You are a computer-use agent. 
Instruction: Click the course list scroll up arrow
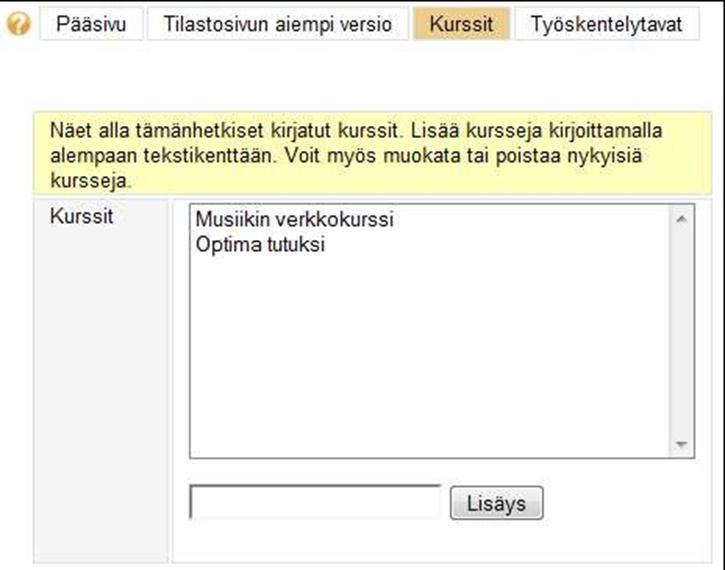[681, 219]
